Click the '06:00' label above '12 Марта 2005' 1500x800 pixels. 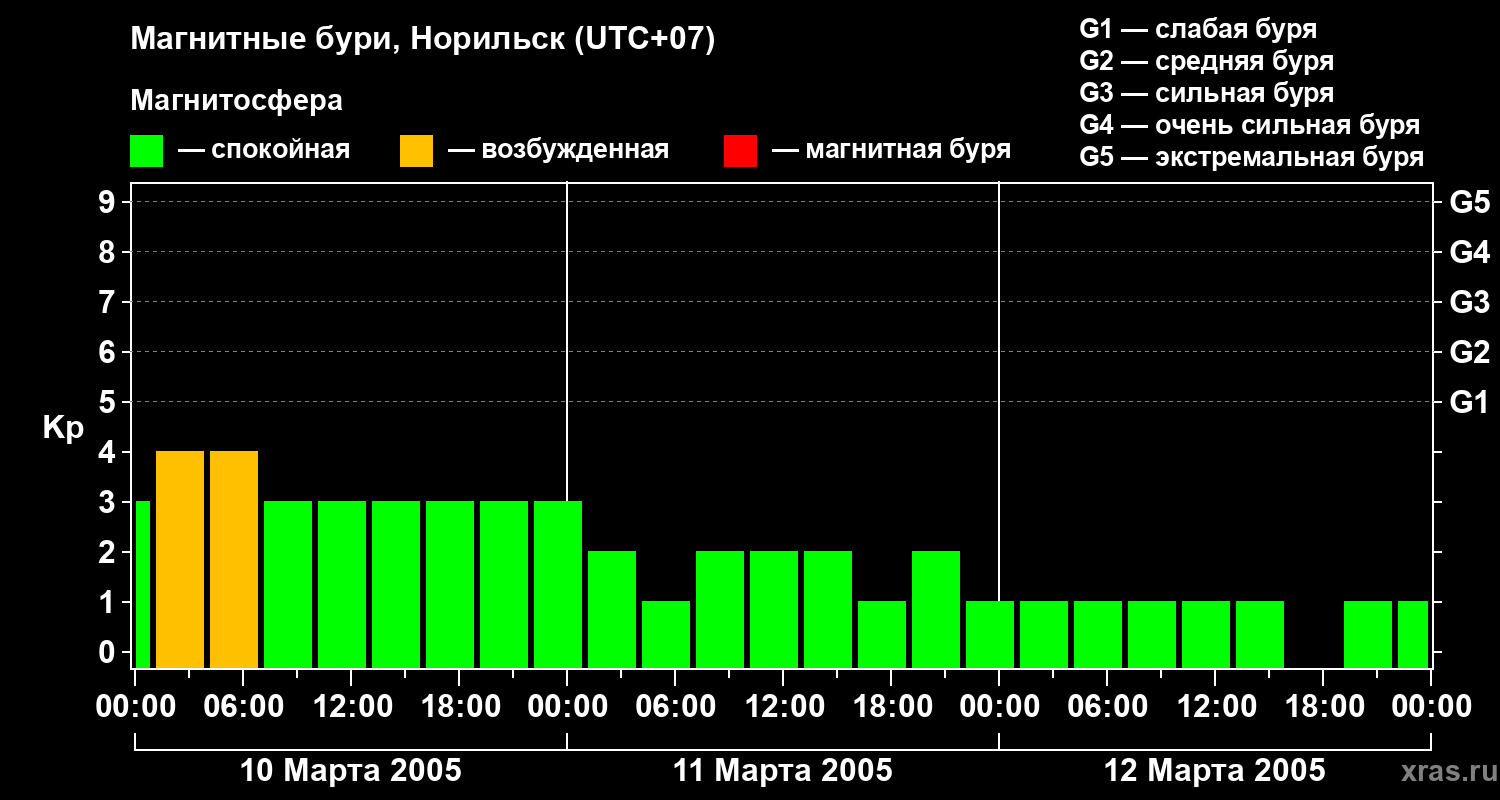pos(1107,707)
